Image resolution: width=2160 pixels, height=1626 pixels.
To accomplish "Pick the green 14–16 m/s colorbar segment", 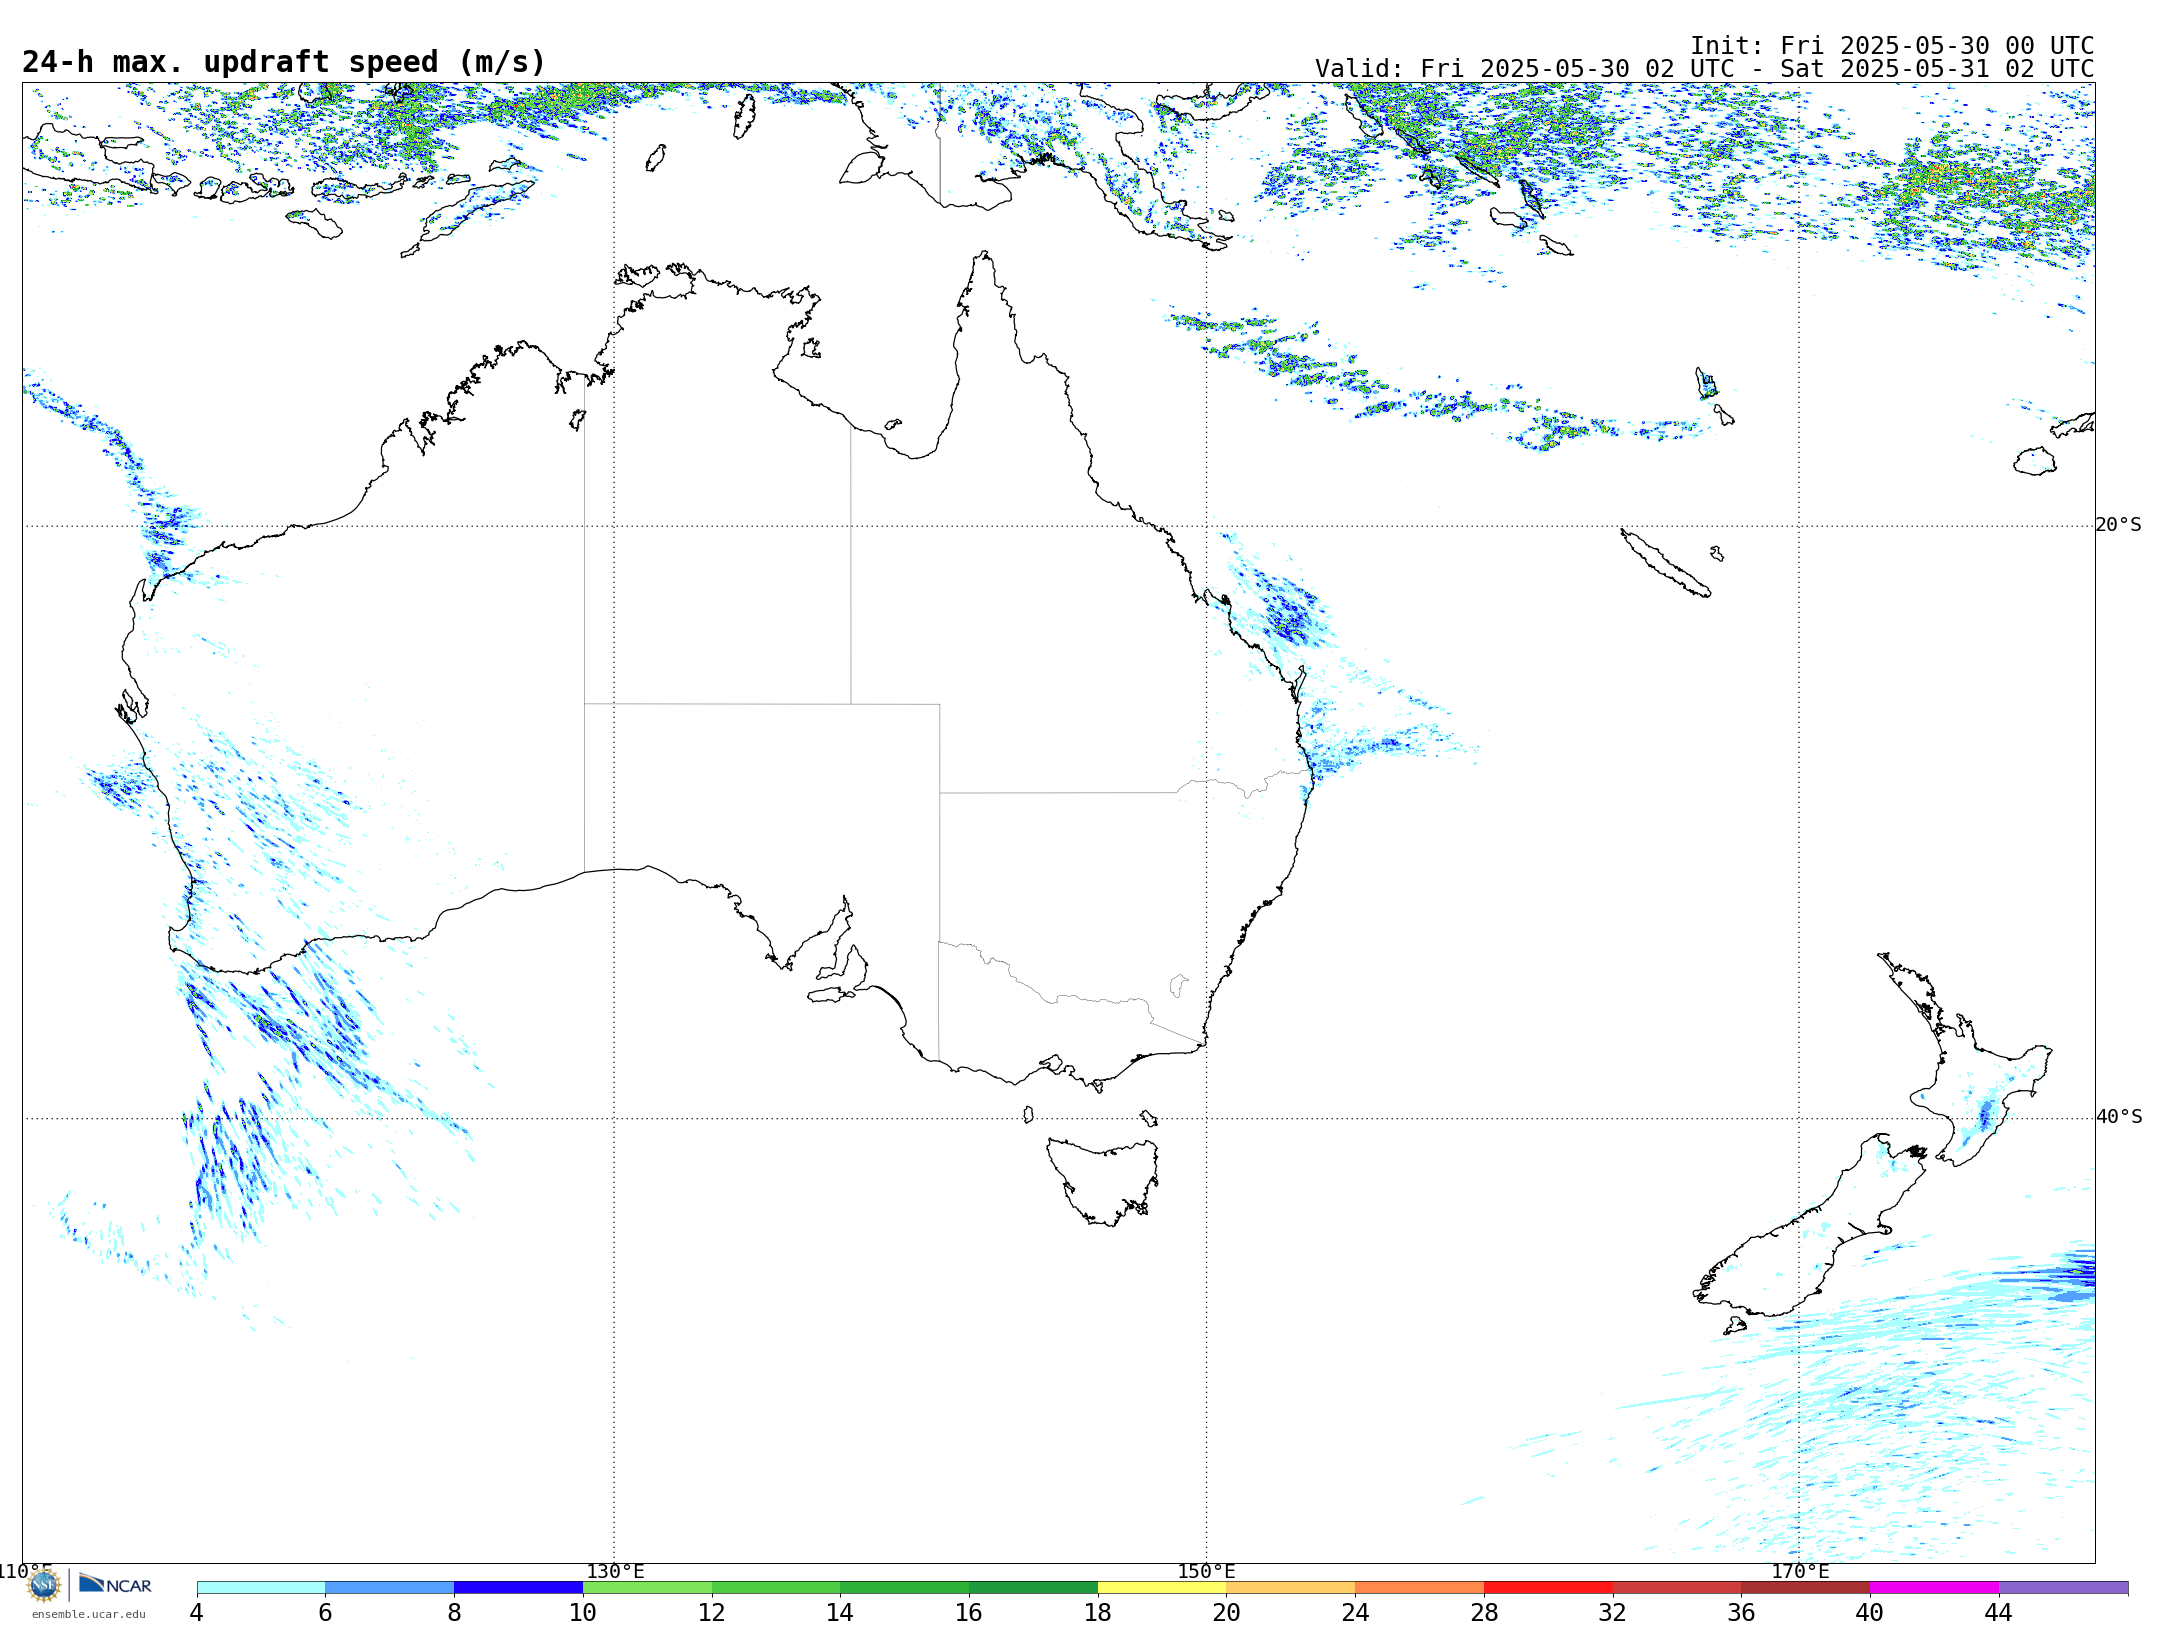I will click(x=905, y=1588).
